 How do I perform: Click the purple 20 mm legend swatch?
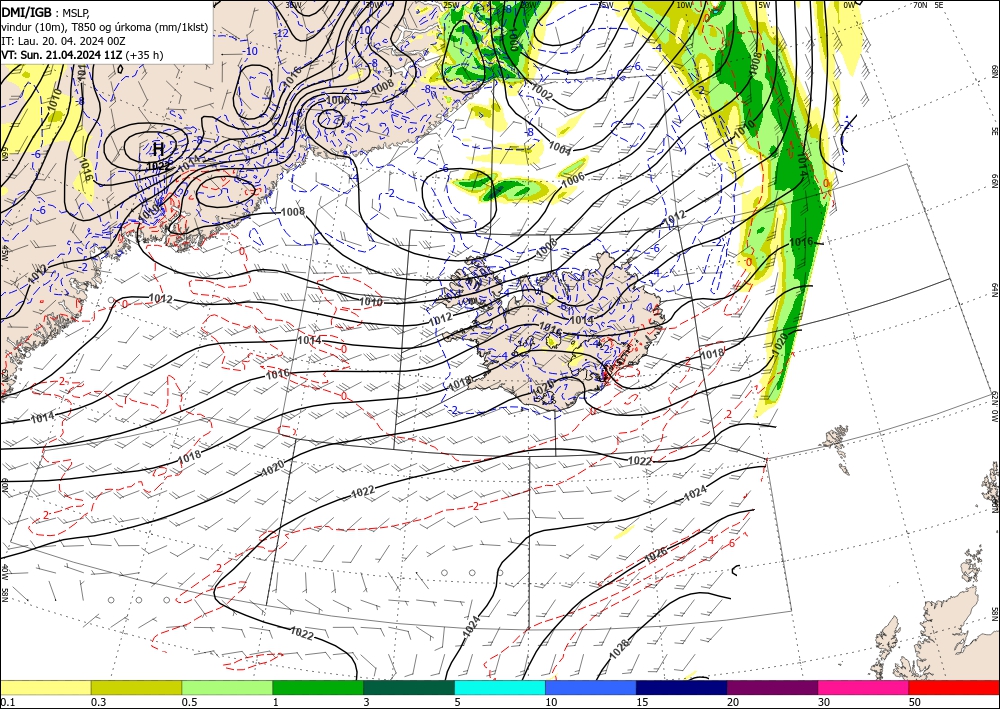[772, 687]
